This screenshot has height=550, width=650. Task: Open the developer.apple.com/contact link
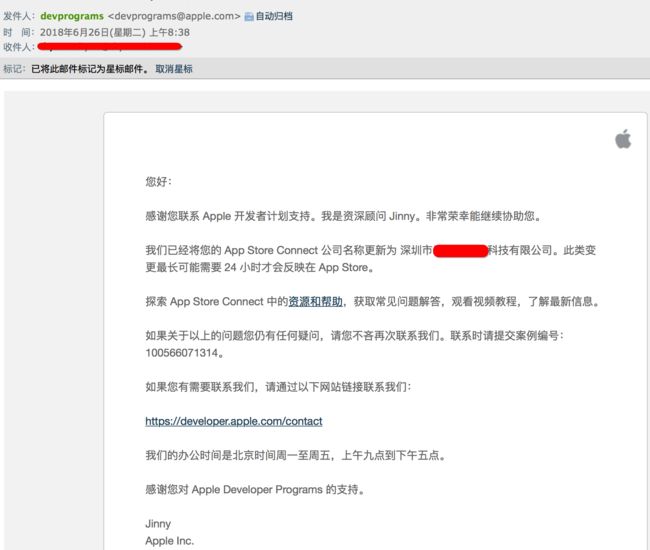coord(234,421)
